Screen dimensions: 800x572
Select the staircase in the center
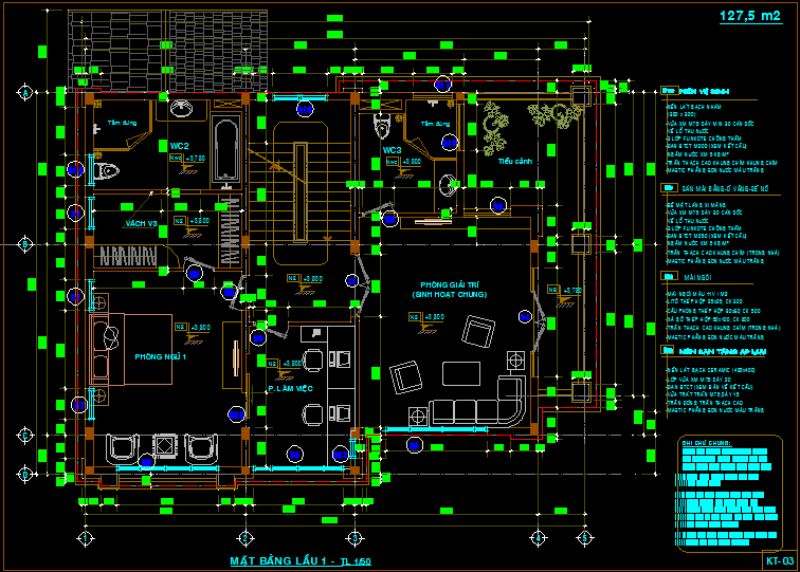pyautogui.click(x=299, y=193)
